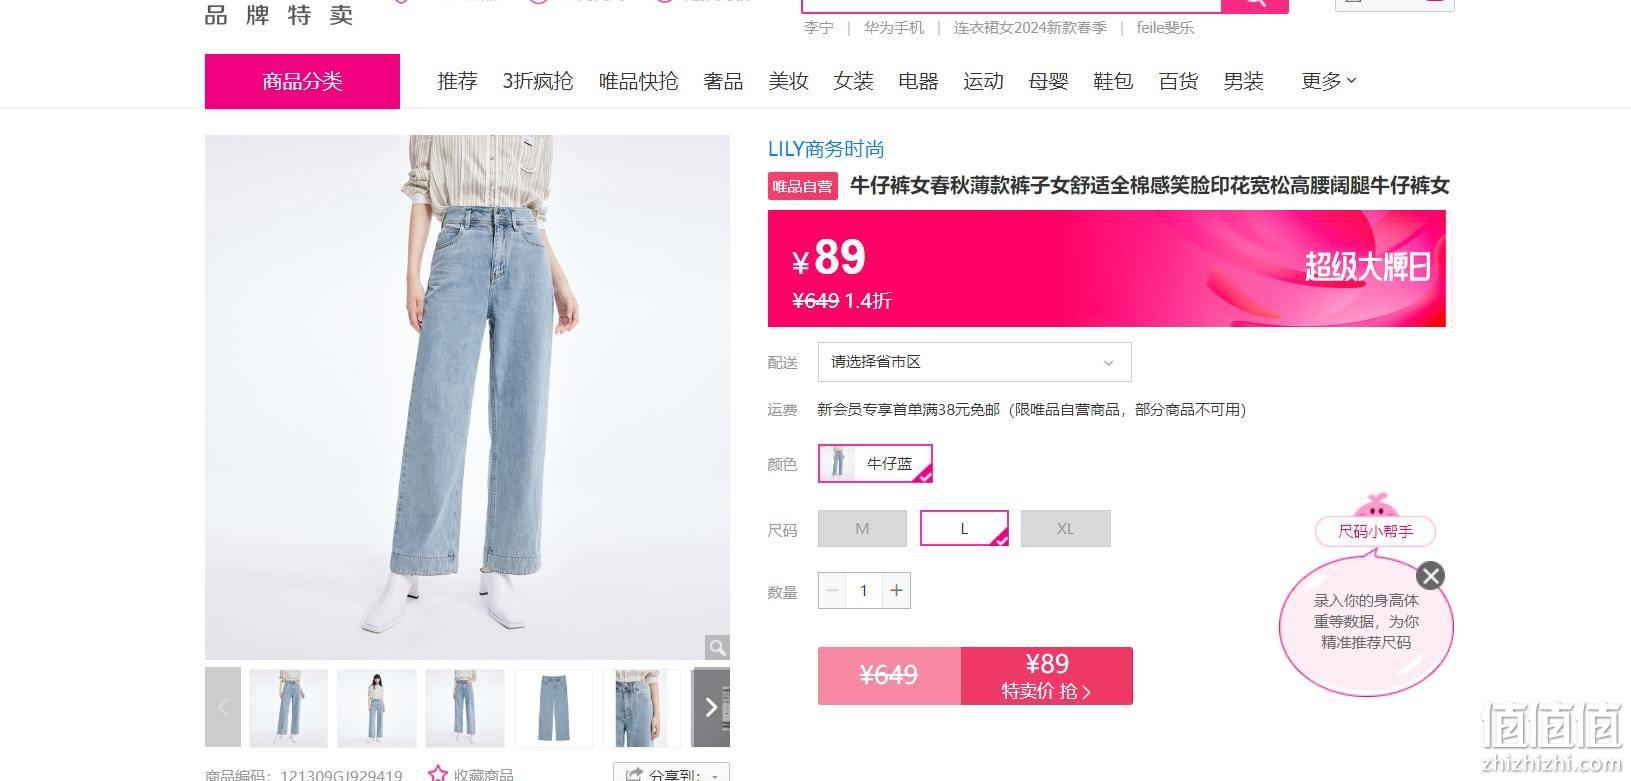1631x781 pixels.
Task: Increase quantity with plus button
Action: point(897,591)
